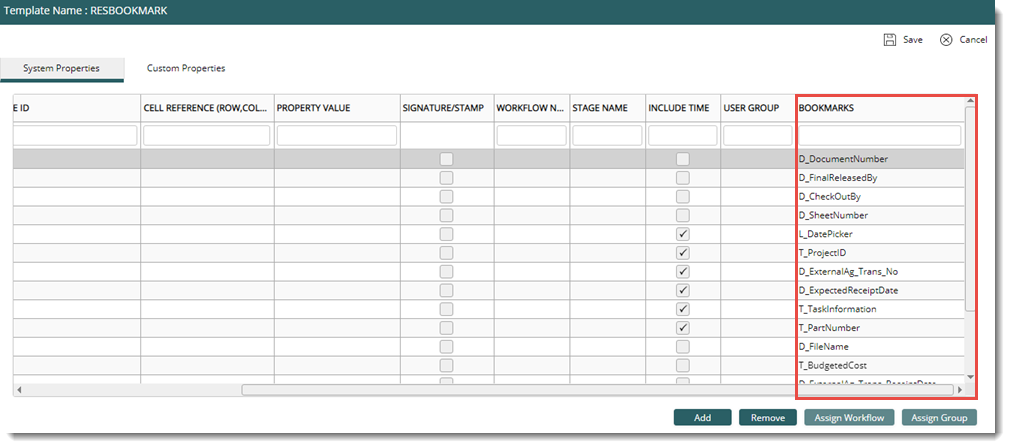Click the Property Value filter input field
1010x448 pixels.
click(x=337, y=135)
